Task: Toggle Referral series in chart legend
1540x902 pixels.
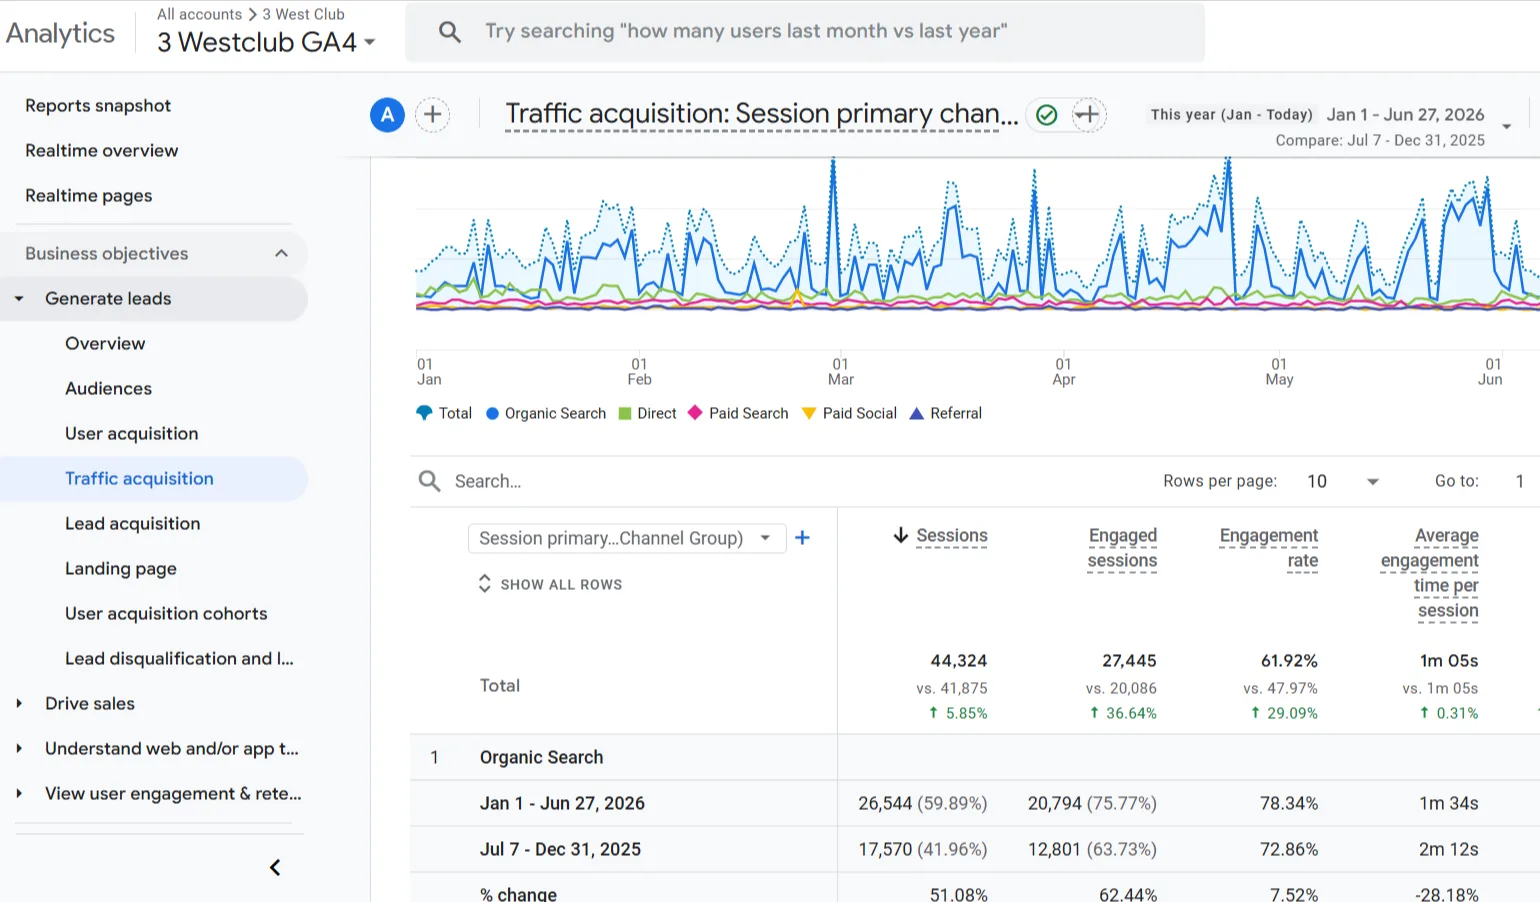Action: pos(945,413)
